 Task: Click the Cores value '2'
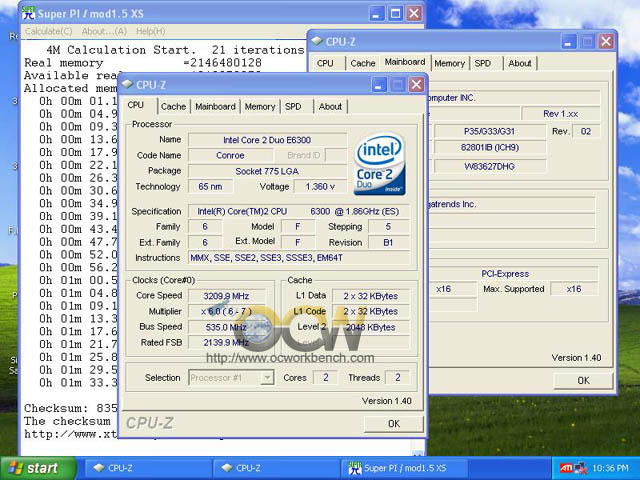[325, 378]
